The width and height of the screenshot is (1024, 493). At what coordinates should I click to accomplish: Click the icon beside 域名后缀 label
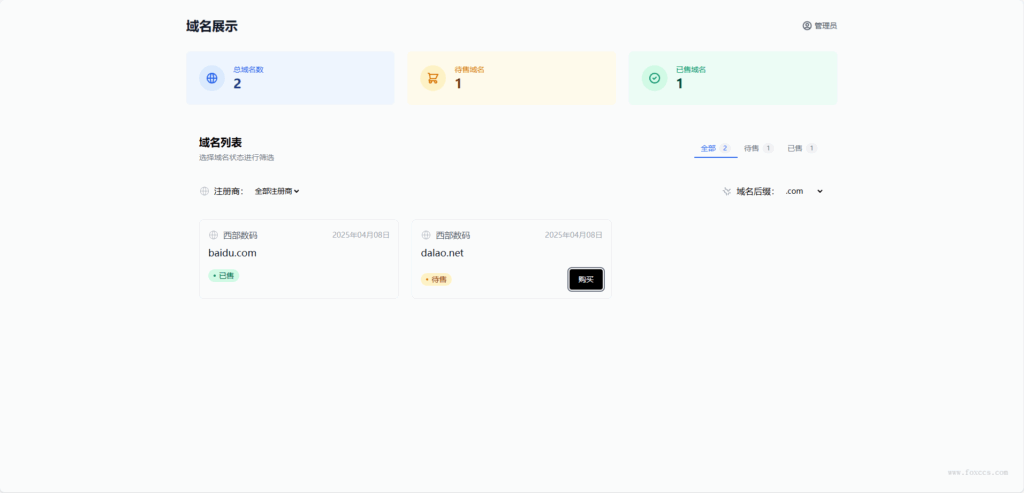pyautogui.click(x=726, y=191)
